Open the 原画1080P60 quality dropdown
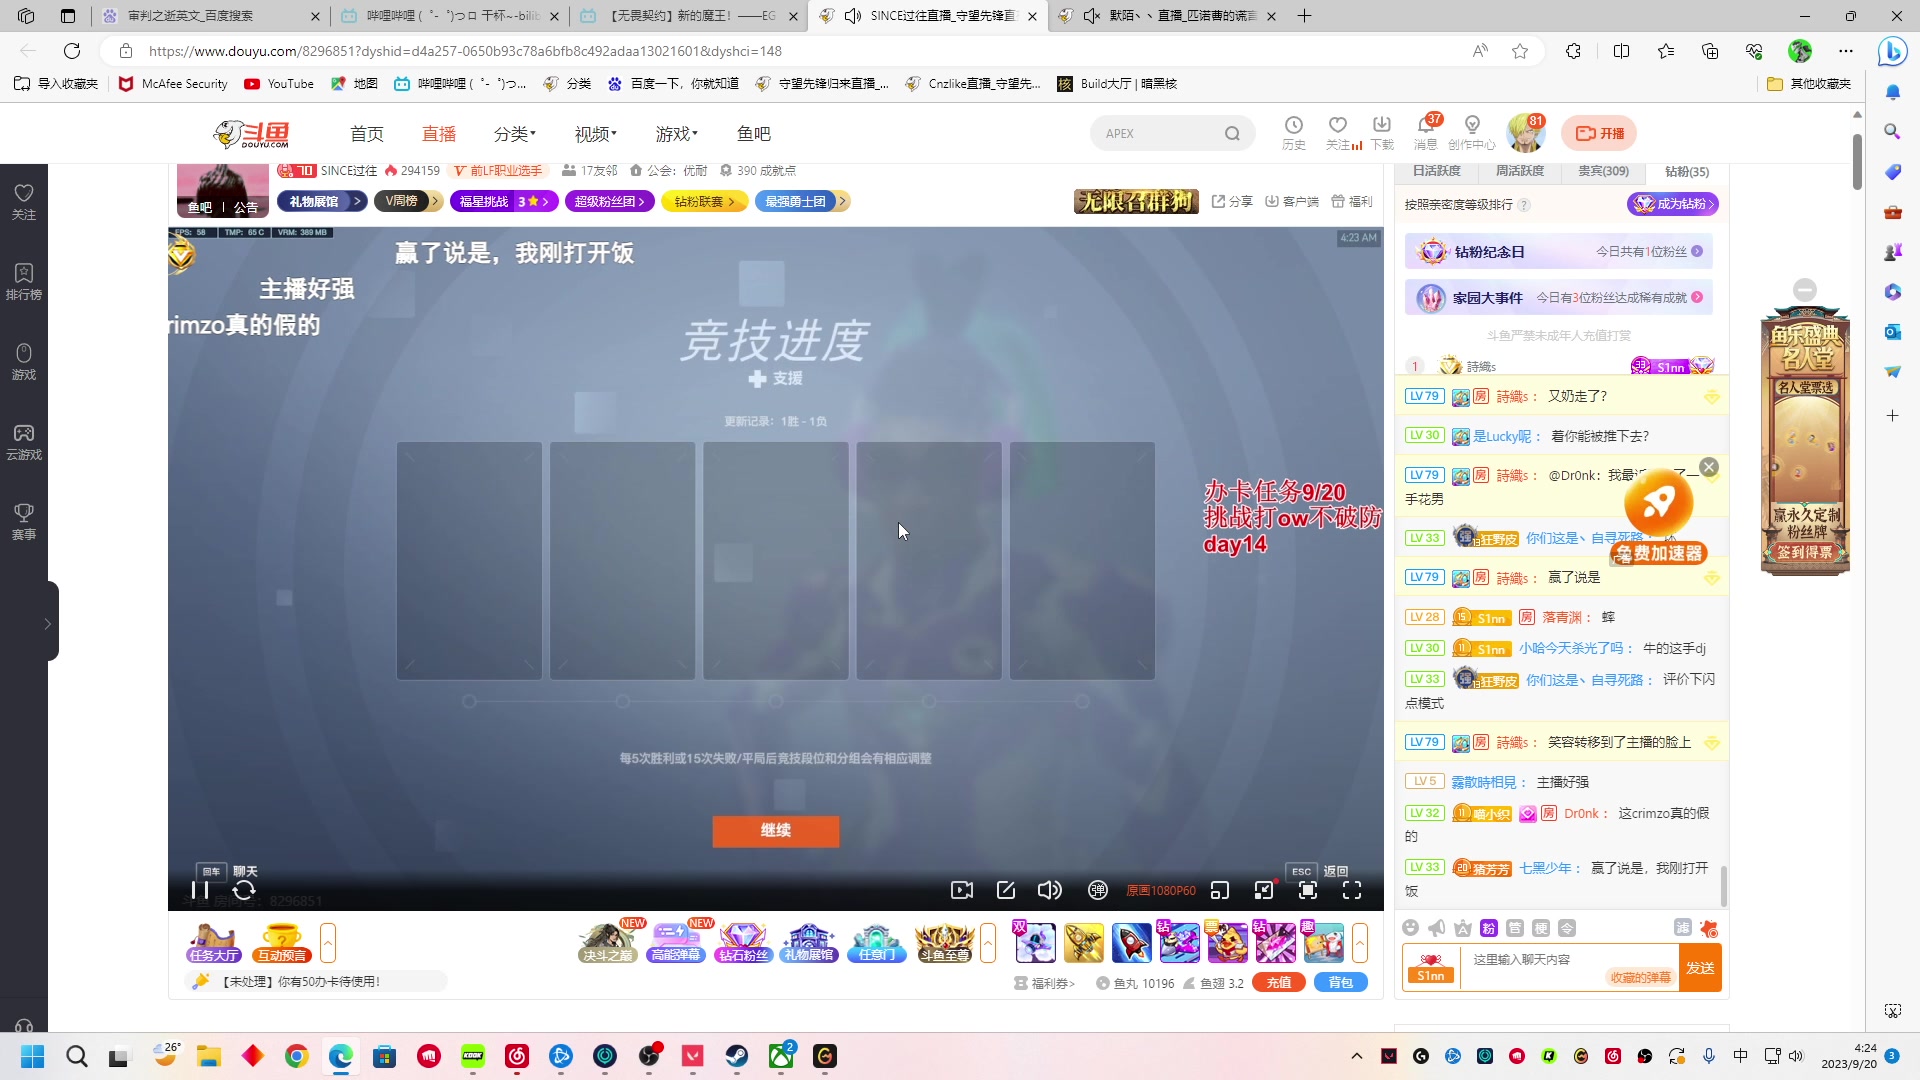The image size is (1920, 1080). coord(1160,890)
